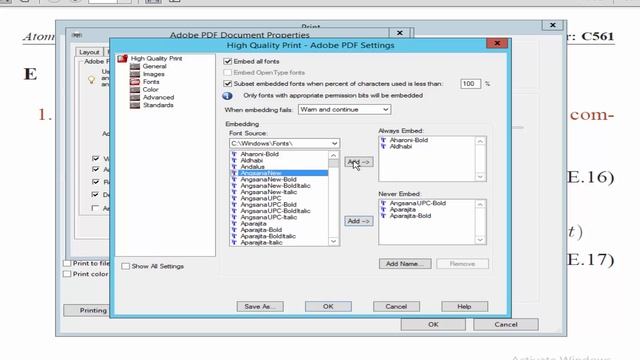The width and height of the screenshot is (640, 360).
Task: Toggle Embed all fonts checkbox
Action: [x=228, y=62]
